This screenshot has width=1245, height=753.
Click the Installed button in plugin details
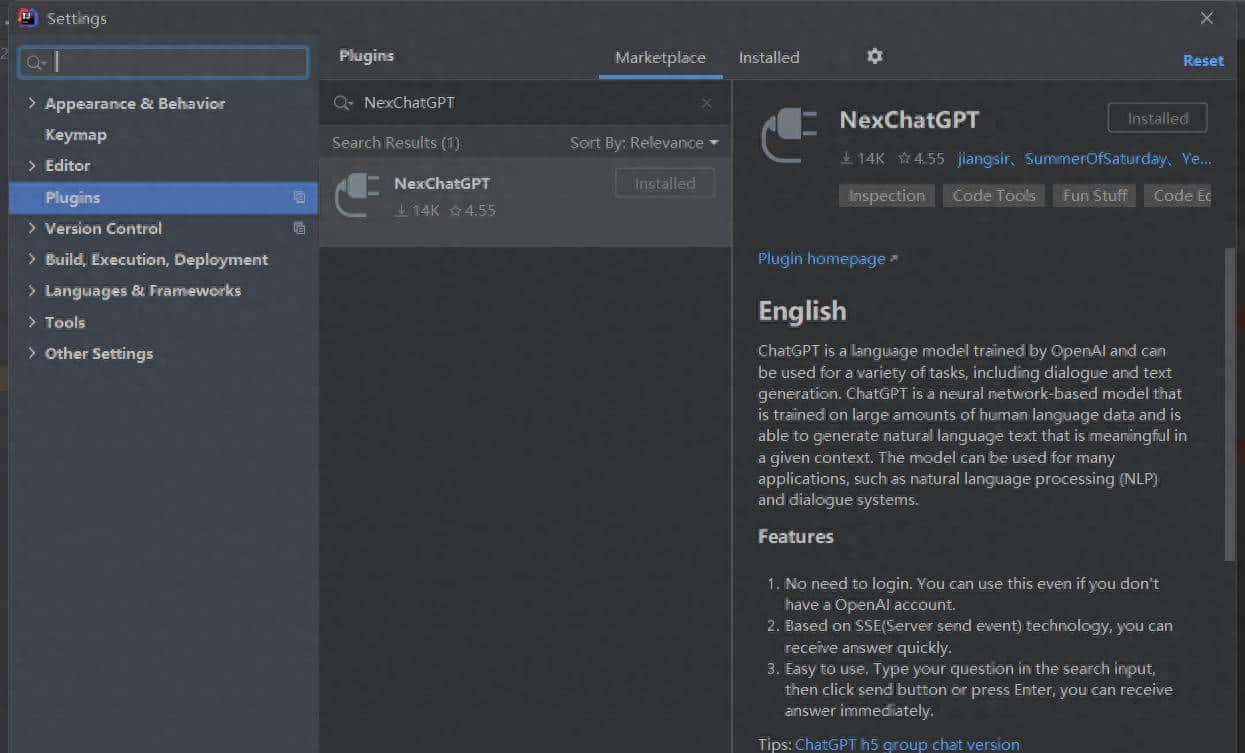coord(1157,119)
